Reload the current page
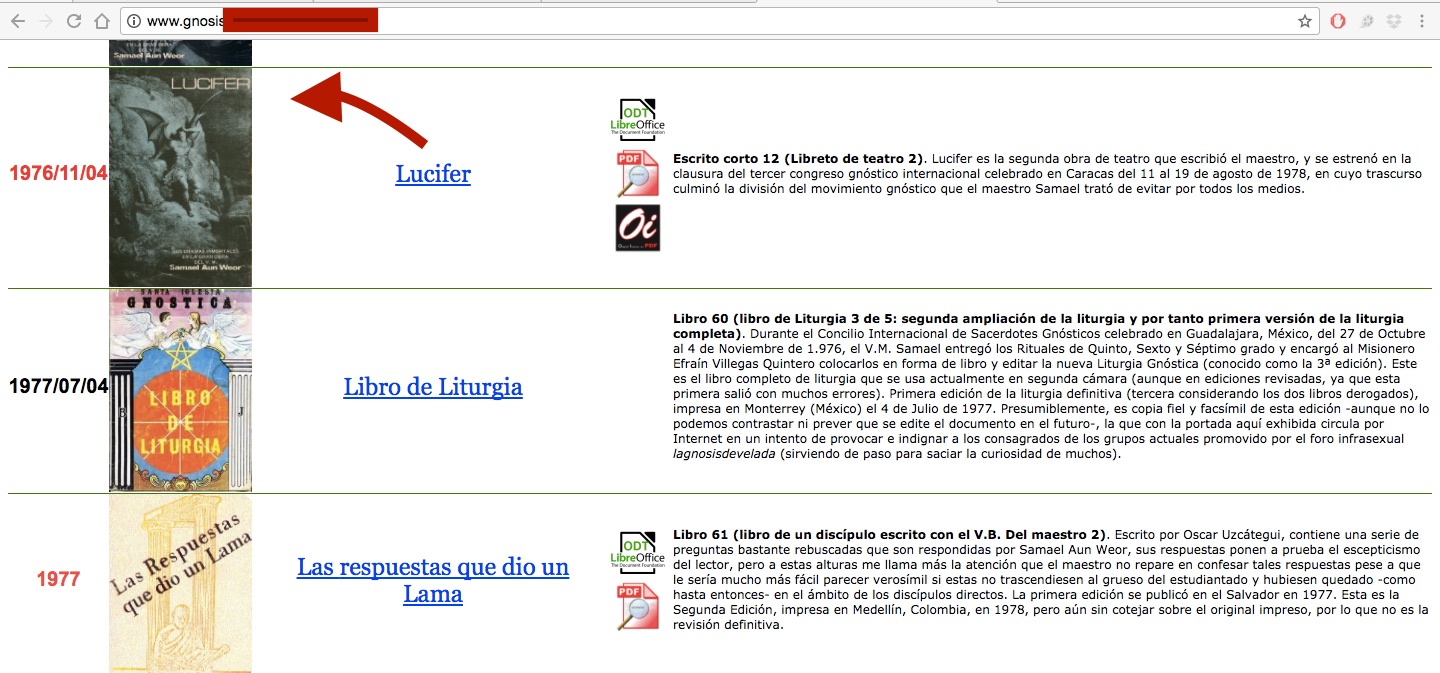The image size is (1440, 673). (74, 21)
